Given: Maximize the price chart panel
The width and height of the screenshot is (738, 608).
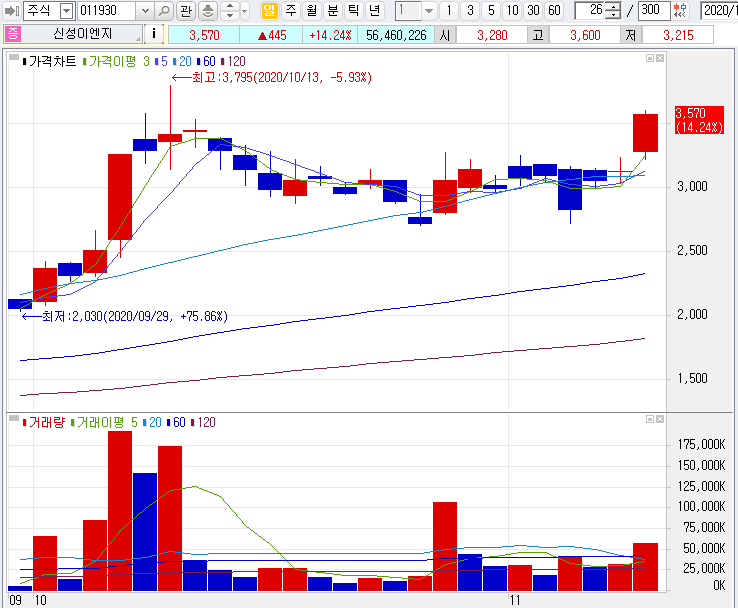Looking at the screenshot, I should 650,58.
